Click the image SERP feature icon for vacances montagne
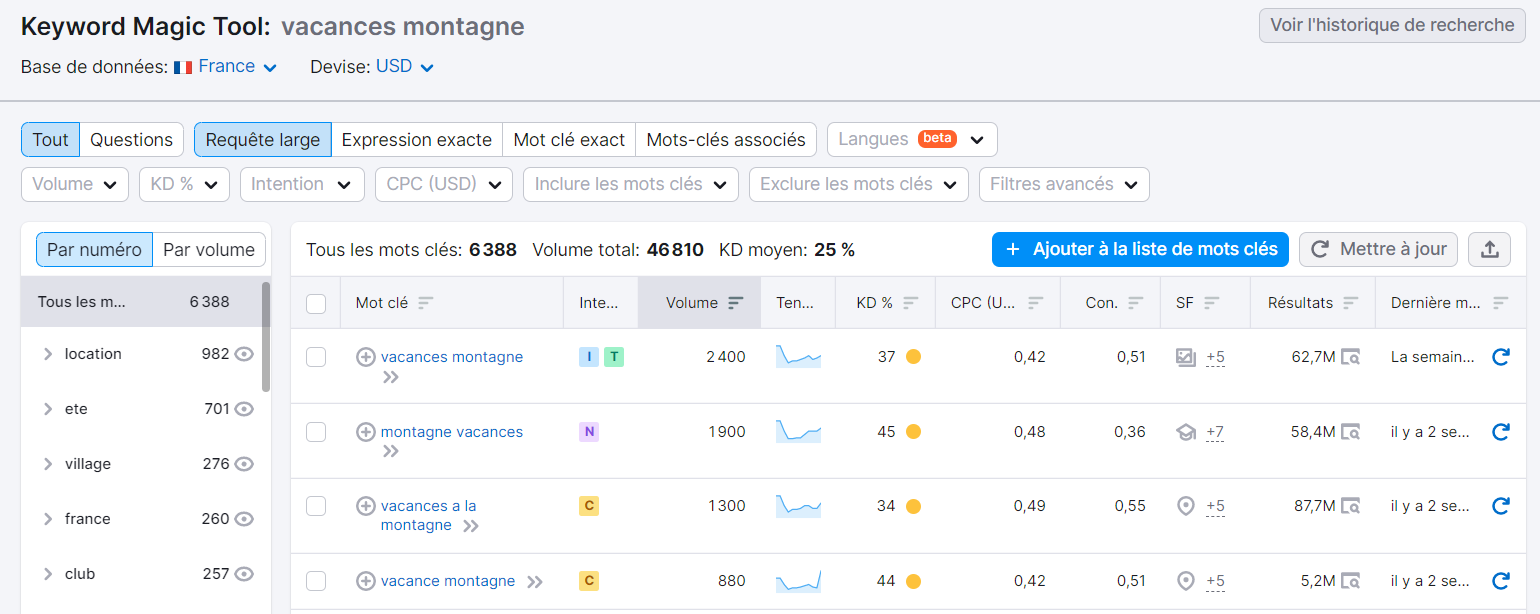 click(x=1186, y=357)
